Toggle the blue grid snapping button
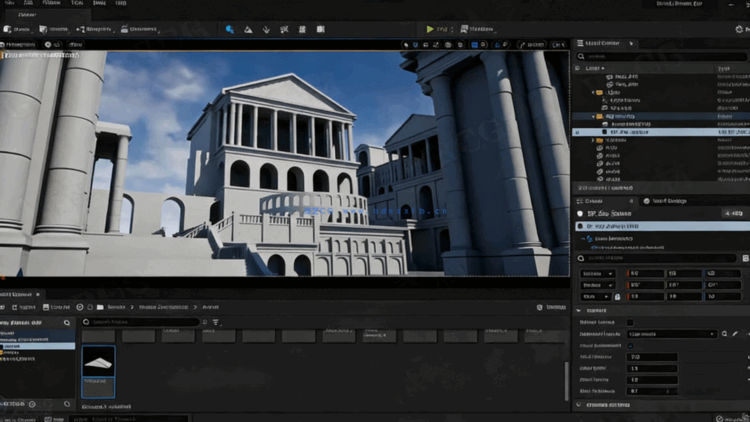Viewport: 750px width, 422px height. [474, 44]
